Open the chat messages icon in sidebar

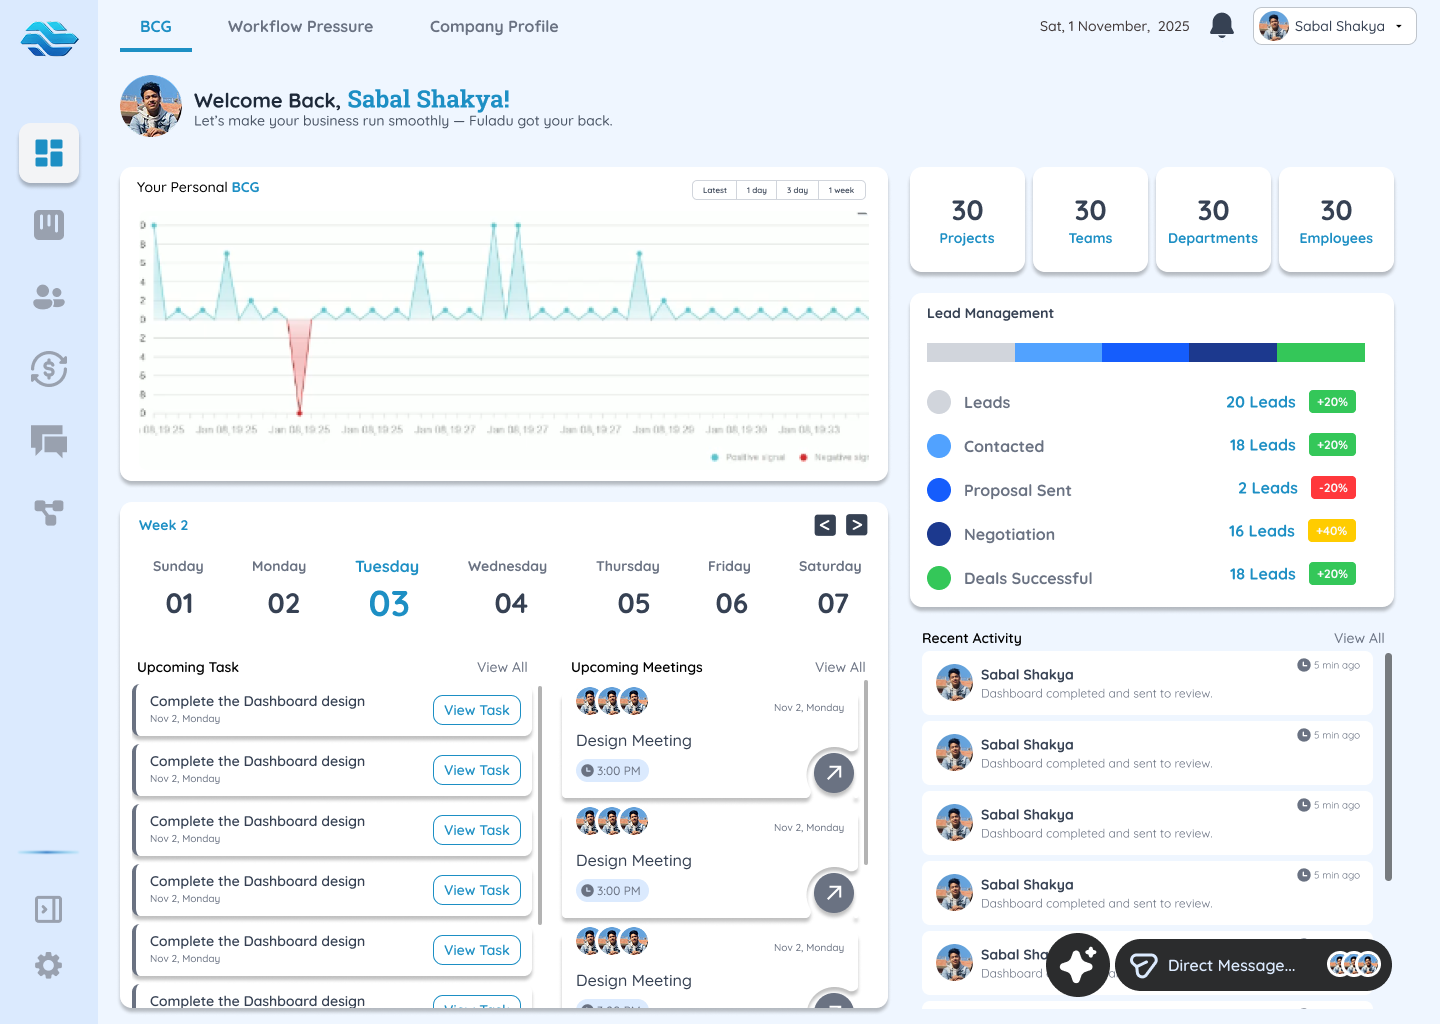49,441
